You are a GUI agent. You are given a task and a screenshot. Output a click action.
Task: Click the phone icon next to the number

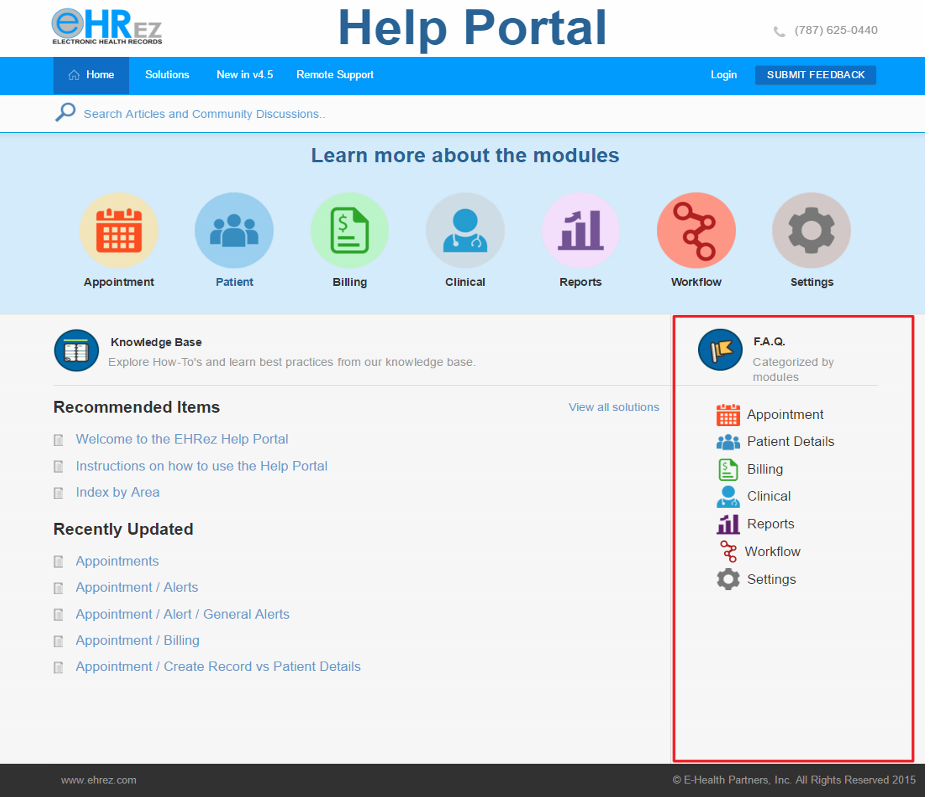(x=779, y=30)
